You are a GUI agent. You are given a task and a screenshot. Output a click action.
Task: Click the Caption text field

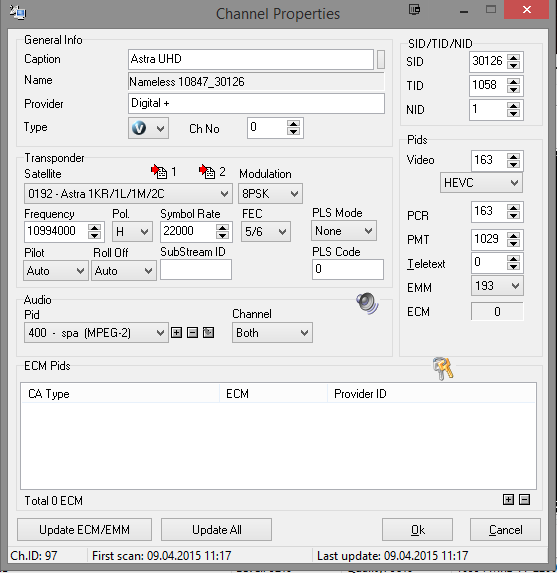251,59
